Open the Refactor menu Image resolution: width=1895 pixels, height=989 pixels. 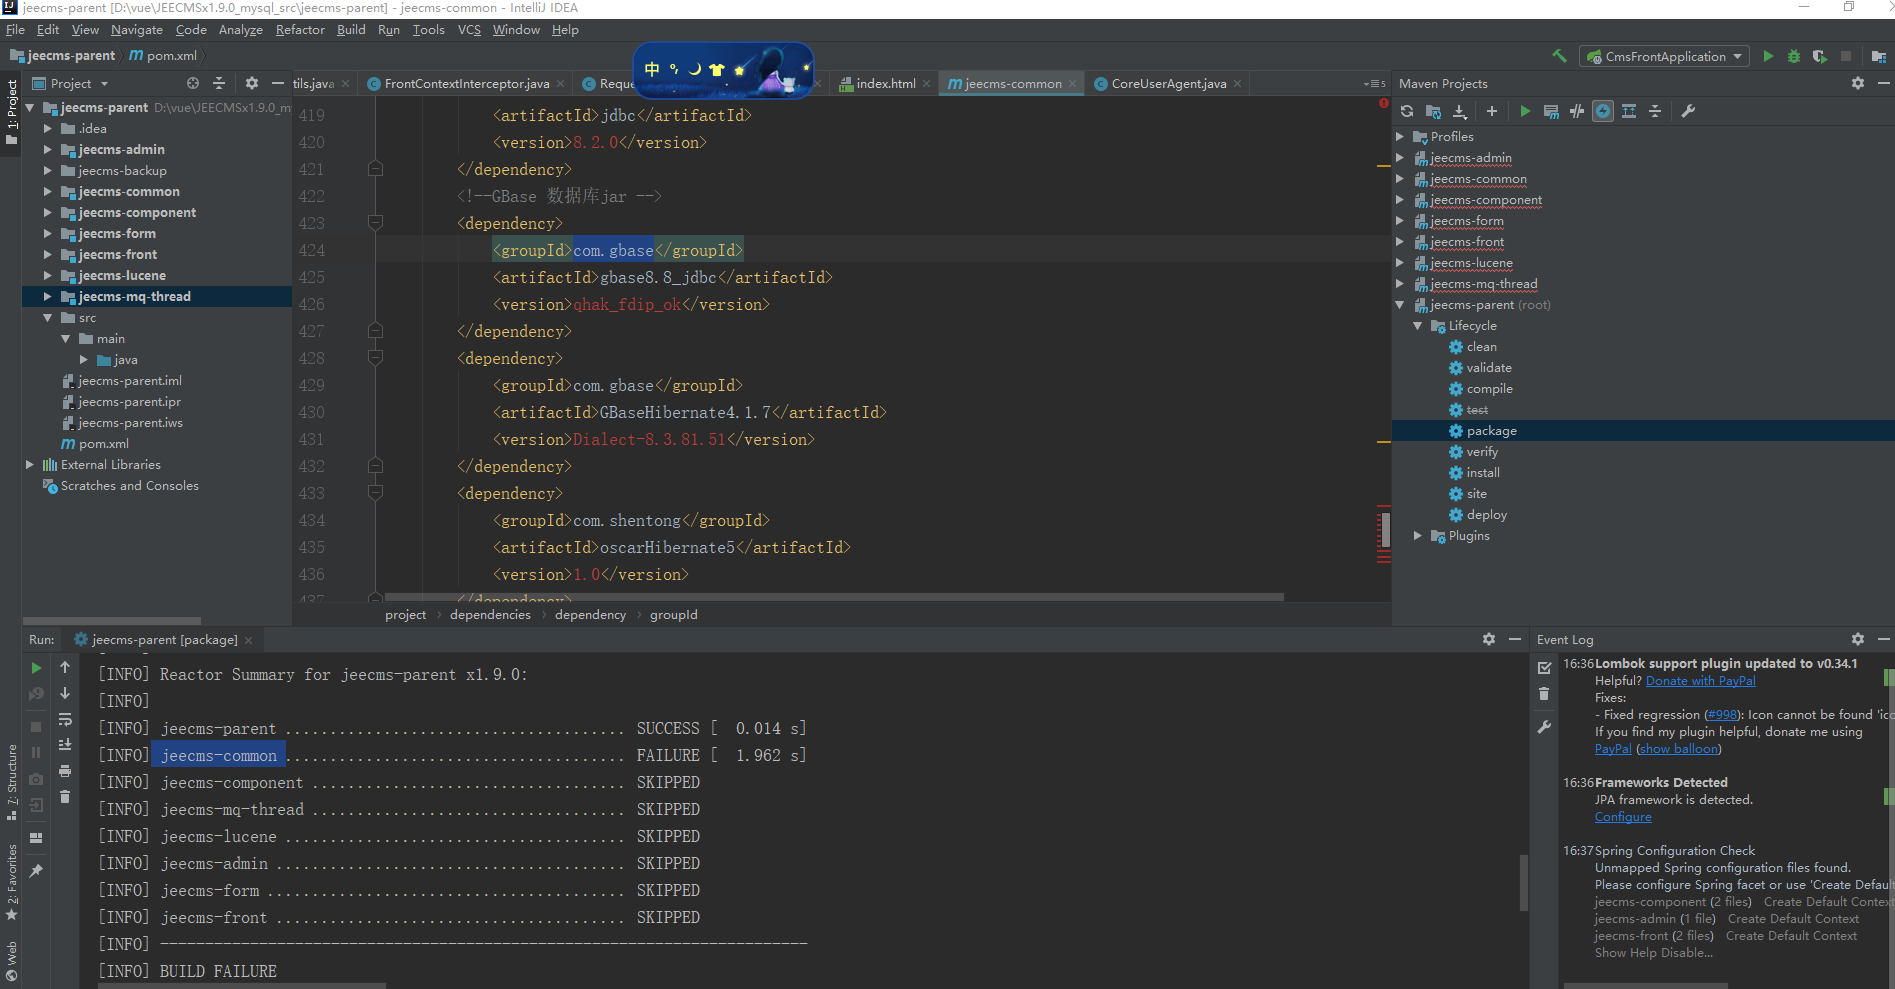point(299,30)
